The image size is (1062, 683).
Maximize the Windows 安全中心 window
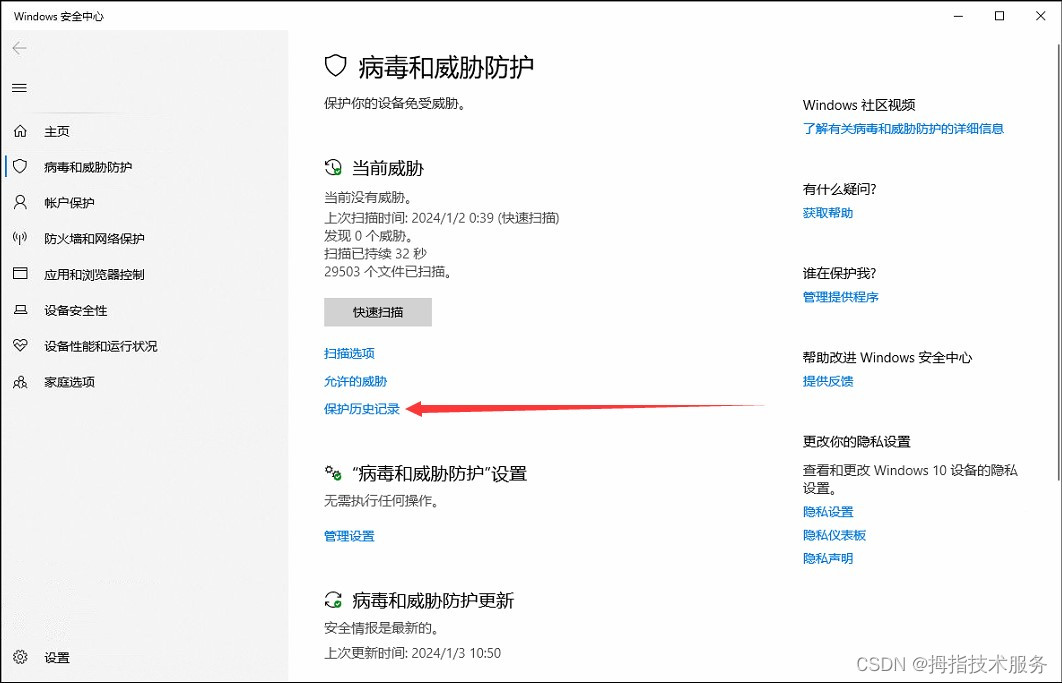(x=1000, y=16)
